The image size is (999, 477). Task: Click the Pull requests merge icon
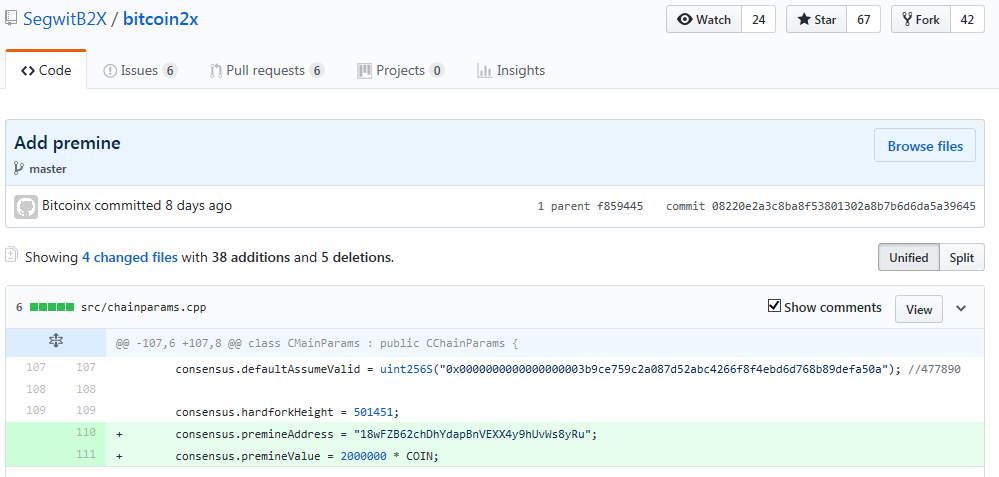[216, 71]
